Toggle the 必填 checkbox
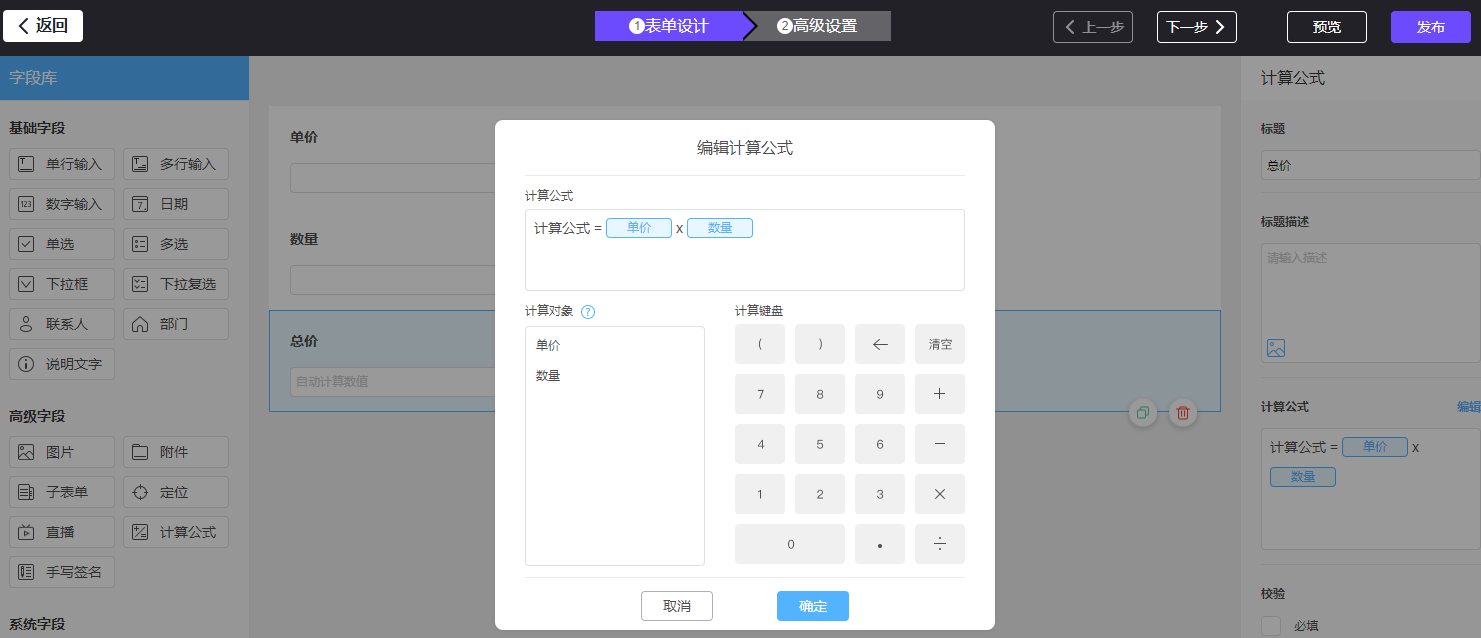Screen dimensions: 1481x638 (x=1271, y=626)
